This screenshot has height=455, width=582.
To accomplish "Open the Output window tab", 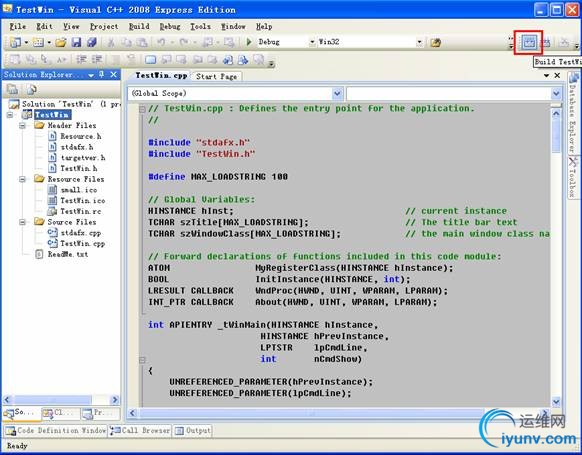I will (193, 431).
